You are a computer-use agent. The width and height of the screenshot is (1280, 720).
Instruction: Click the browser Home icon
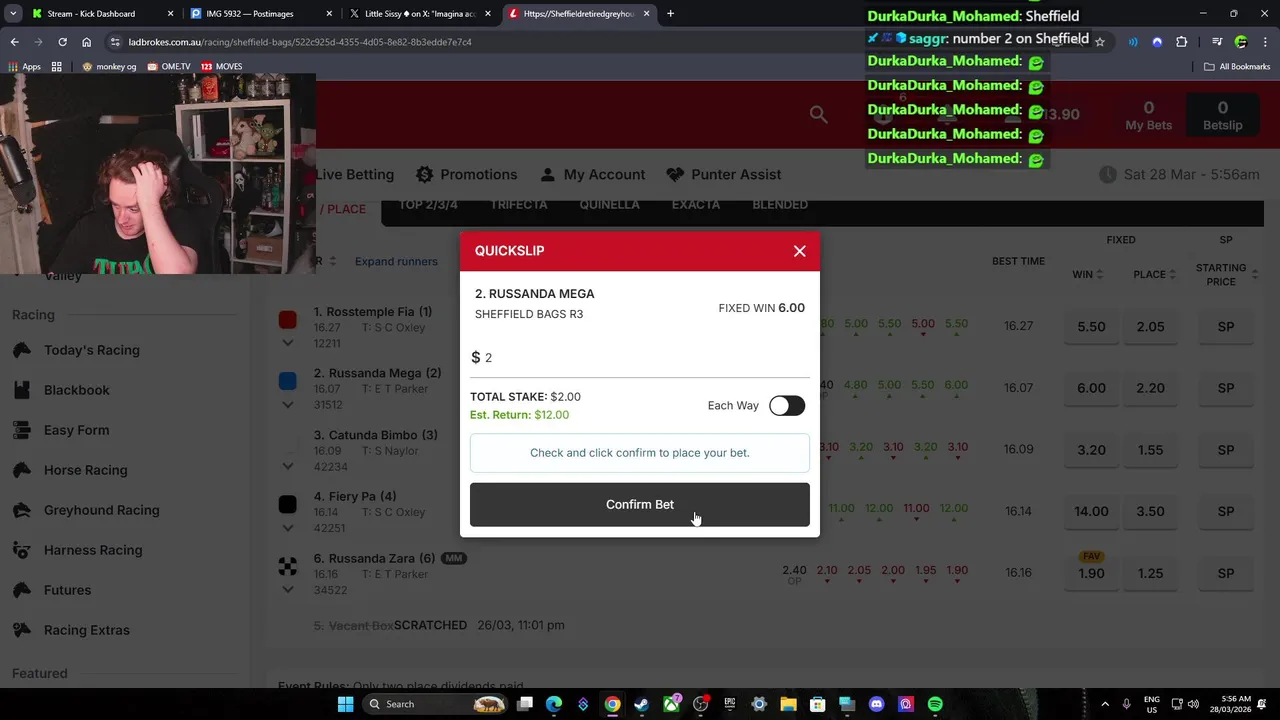click(87, 42)
